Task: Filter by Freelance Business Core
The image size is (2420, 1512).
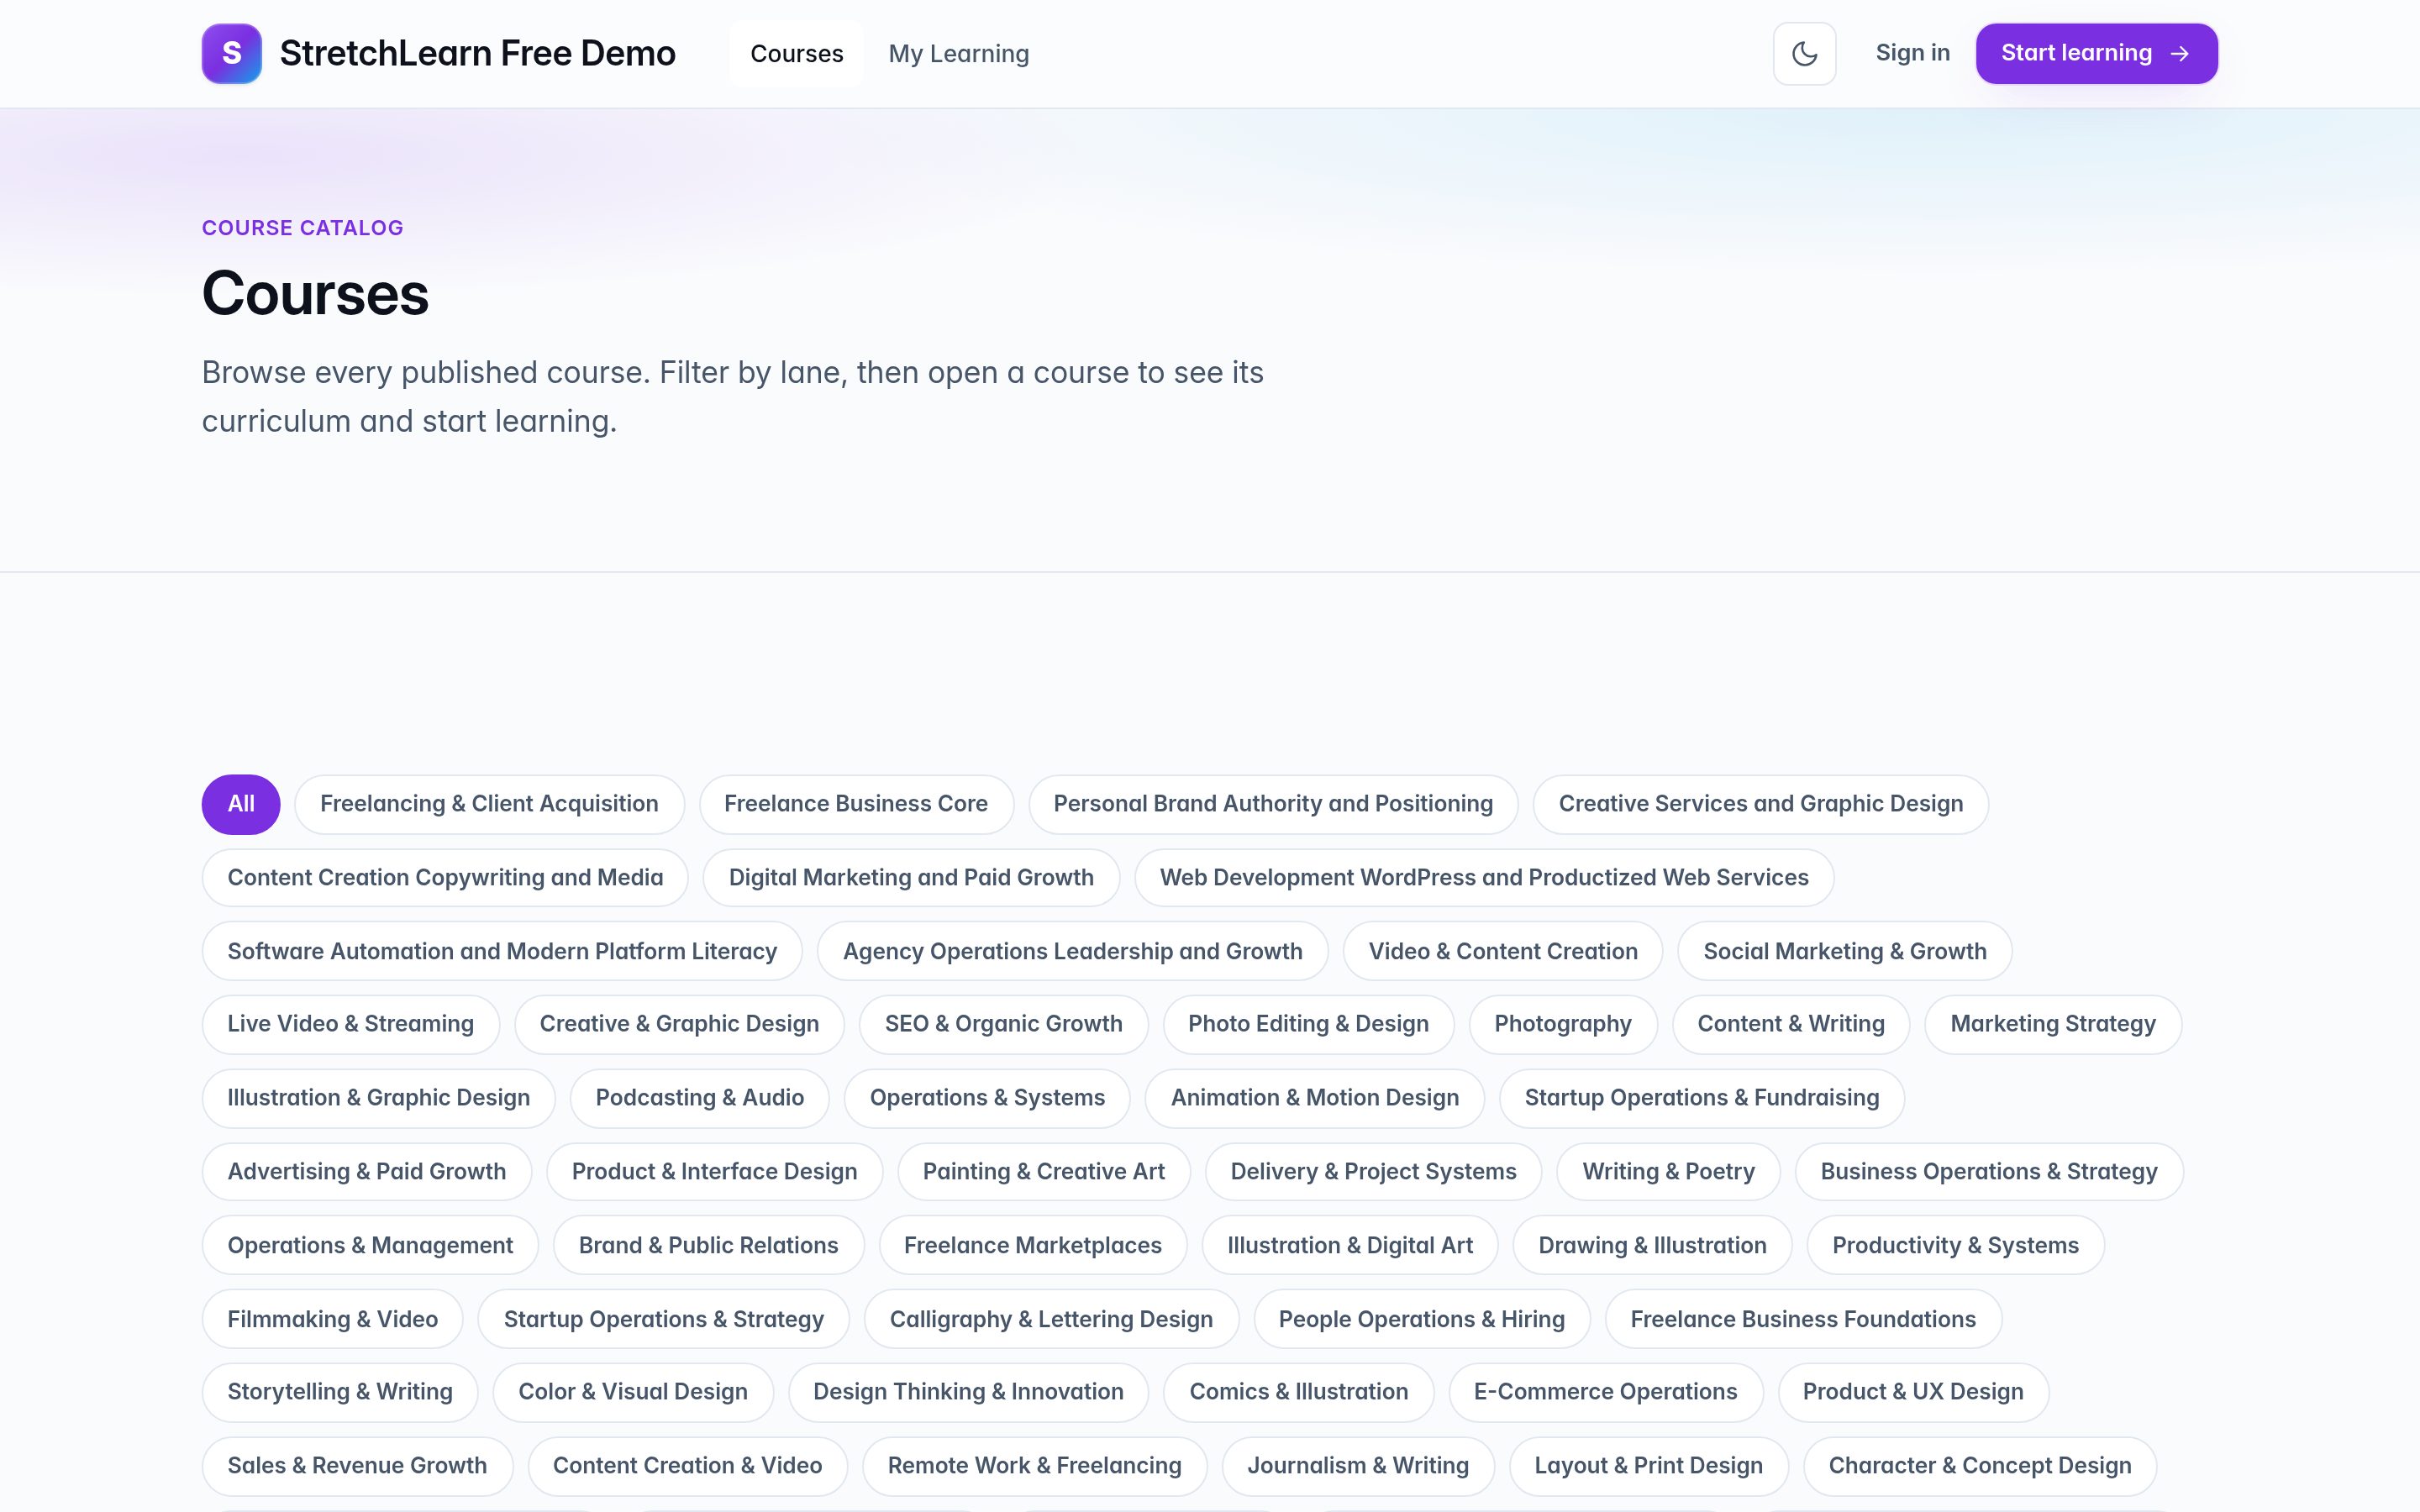Action: (856, 804)
